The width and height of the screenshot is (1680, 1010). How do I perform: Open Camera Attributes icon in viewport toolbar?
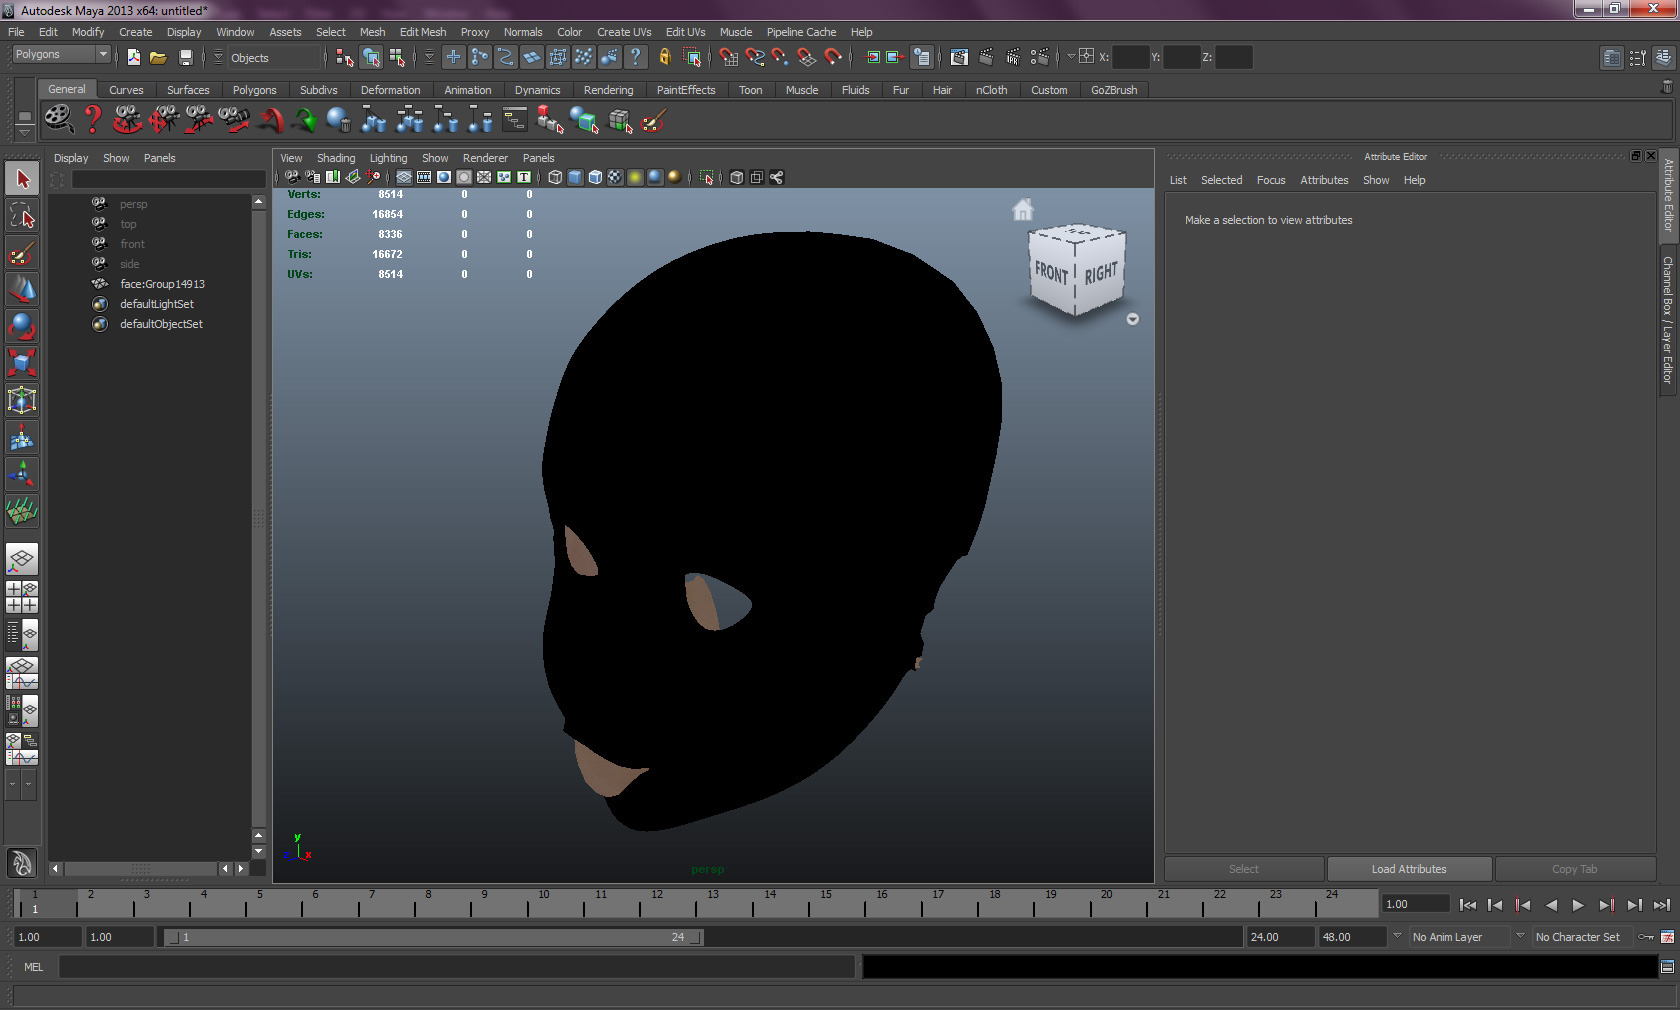pyautogui.click(x=313, y=177)
